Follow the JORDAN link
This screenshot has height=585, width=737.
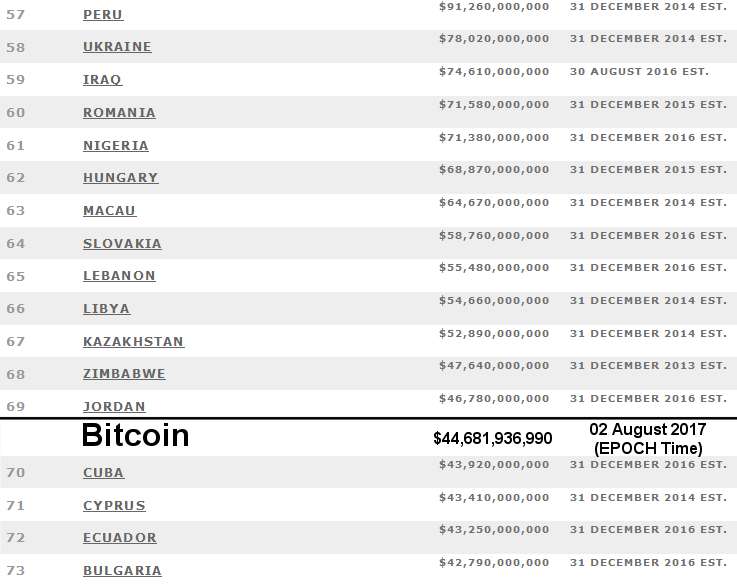[x=114, y=407]
